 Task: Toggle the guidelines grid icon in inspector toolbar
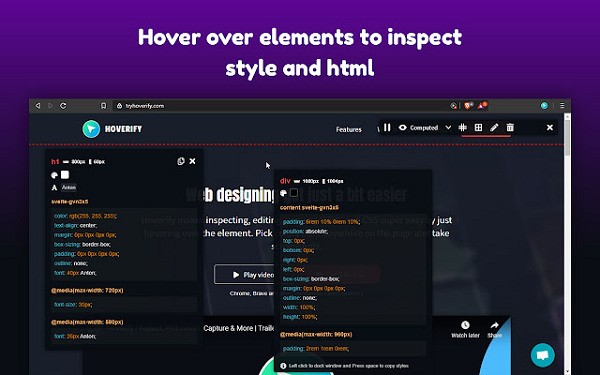coord(463,127)
